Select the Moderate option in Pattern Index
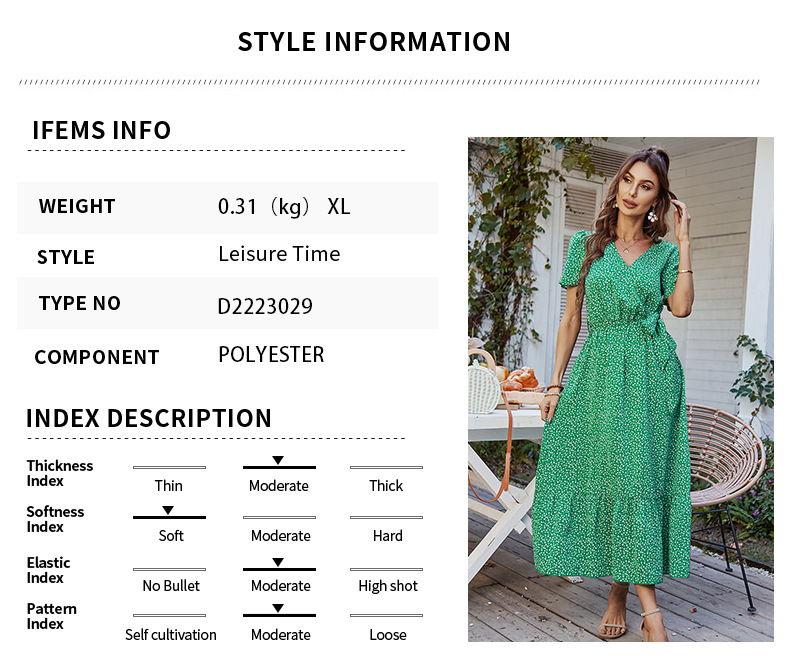790x664 pixels. (281, 635)
